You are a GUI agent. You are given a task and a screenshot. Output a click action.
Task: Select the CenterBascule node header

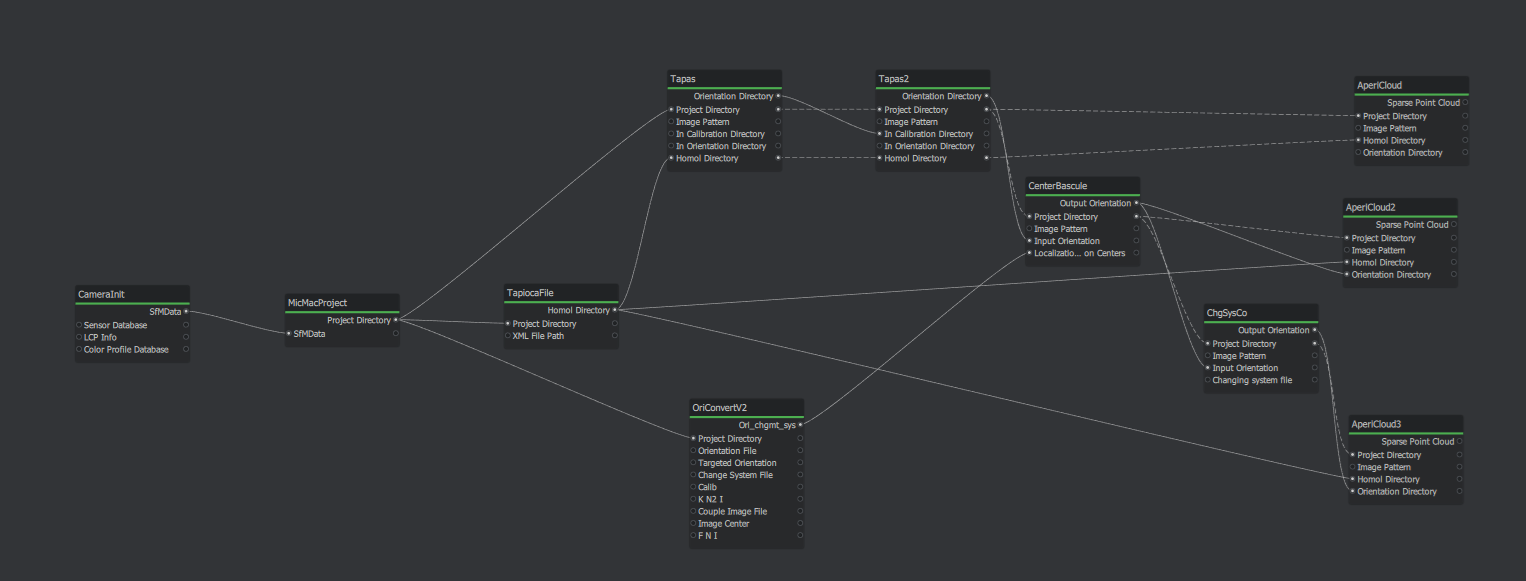click(x=1082, y=186)
